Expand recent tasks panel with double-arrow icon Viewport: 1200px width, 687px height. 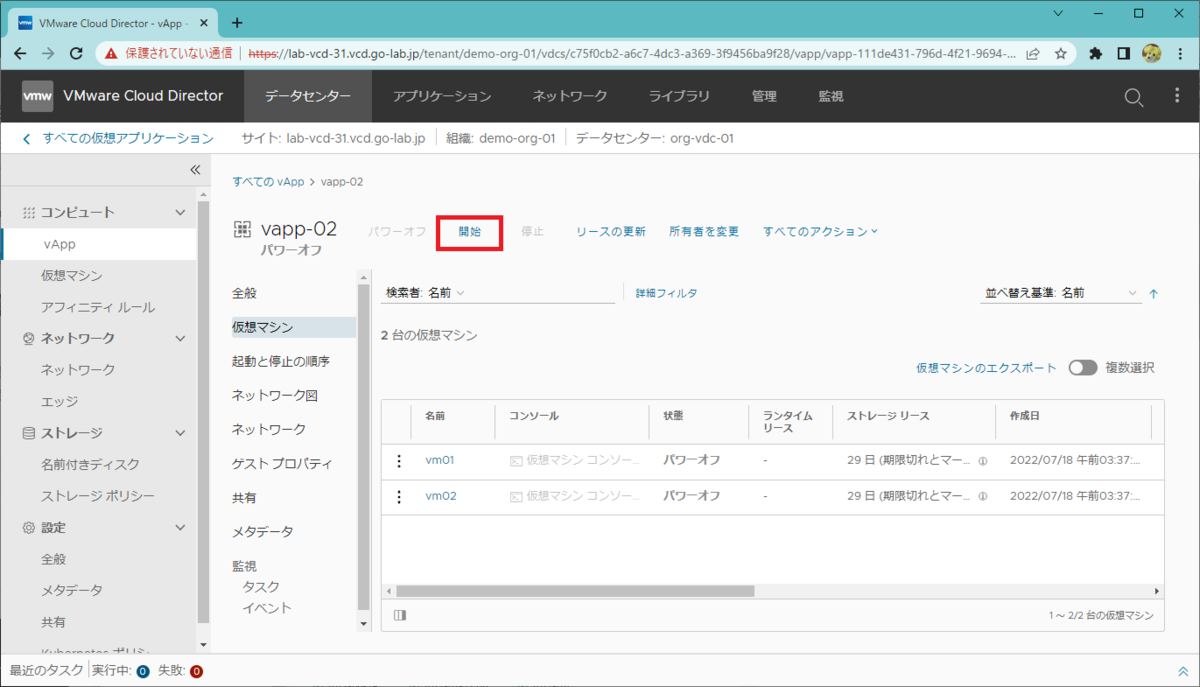click(1183, 671)
